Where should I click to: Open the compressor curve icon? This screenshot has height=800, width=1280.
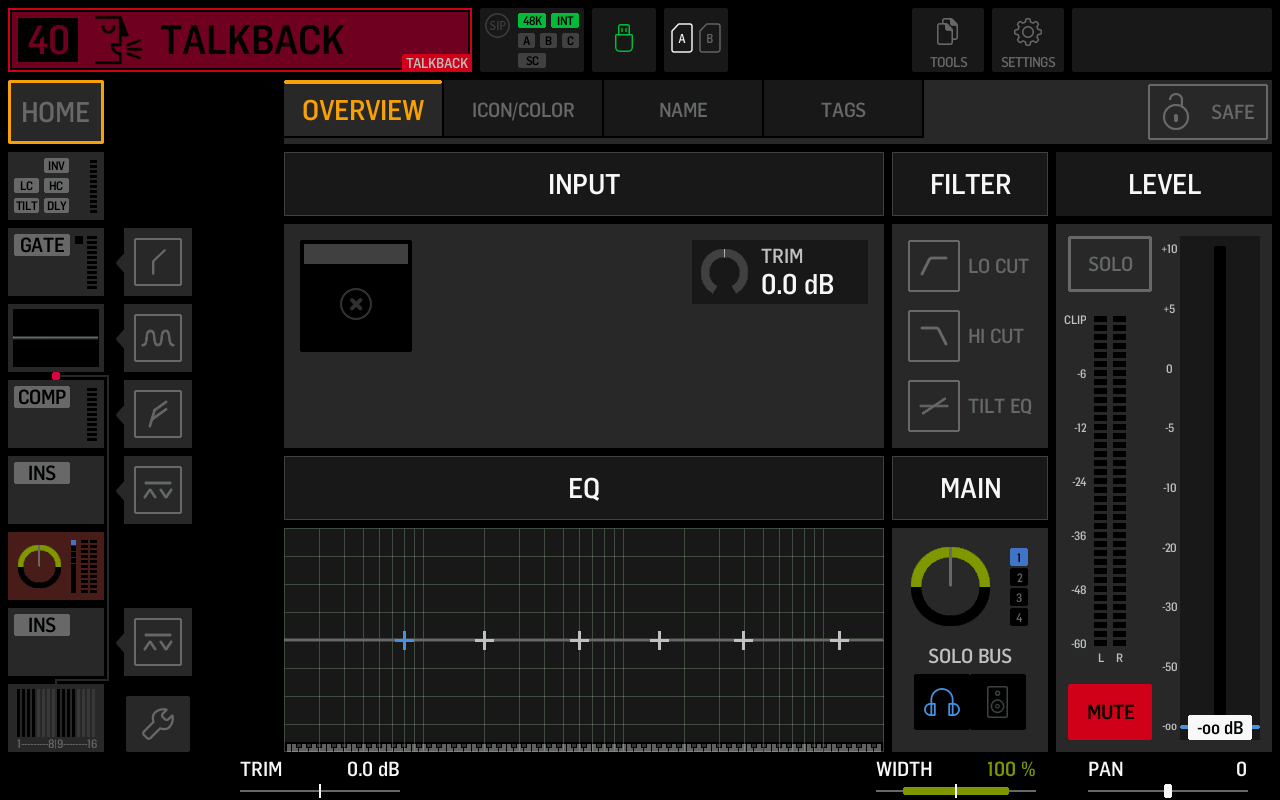point(157,414)
